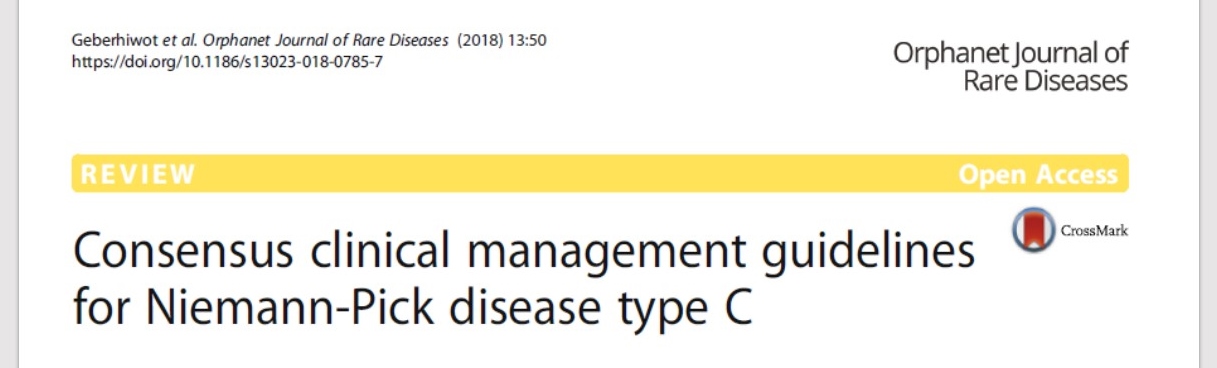Click the CrossMark logo icon
Screen dimensions: 1217x368
1033,231
